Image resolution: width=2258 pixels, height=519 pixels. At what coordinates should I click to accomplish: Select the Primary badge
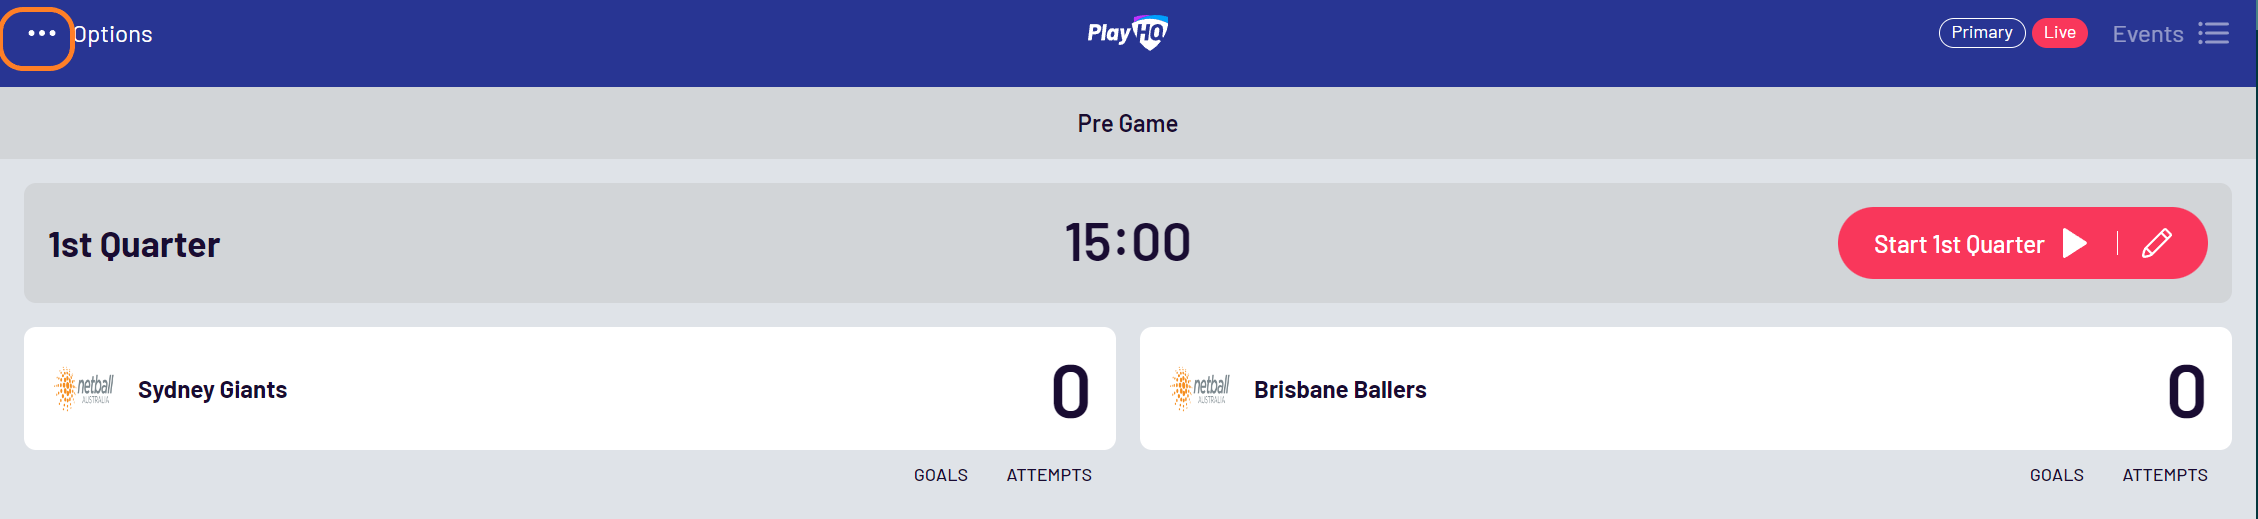tap(1982, 33)
